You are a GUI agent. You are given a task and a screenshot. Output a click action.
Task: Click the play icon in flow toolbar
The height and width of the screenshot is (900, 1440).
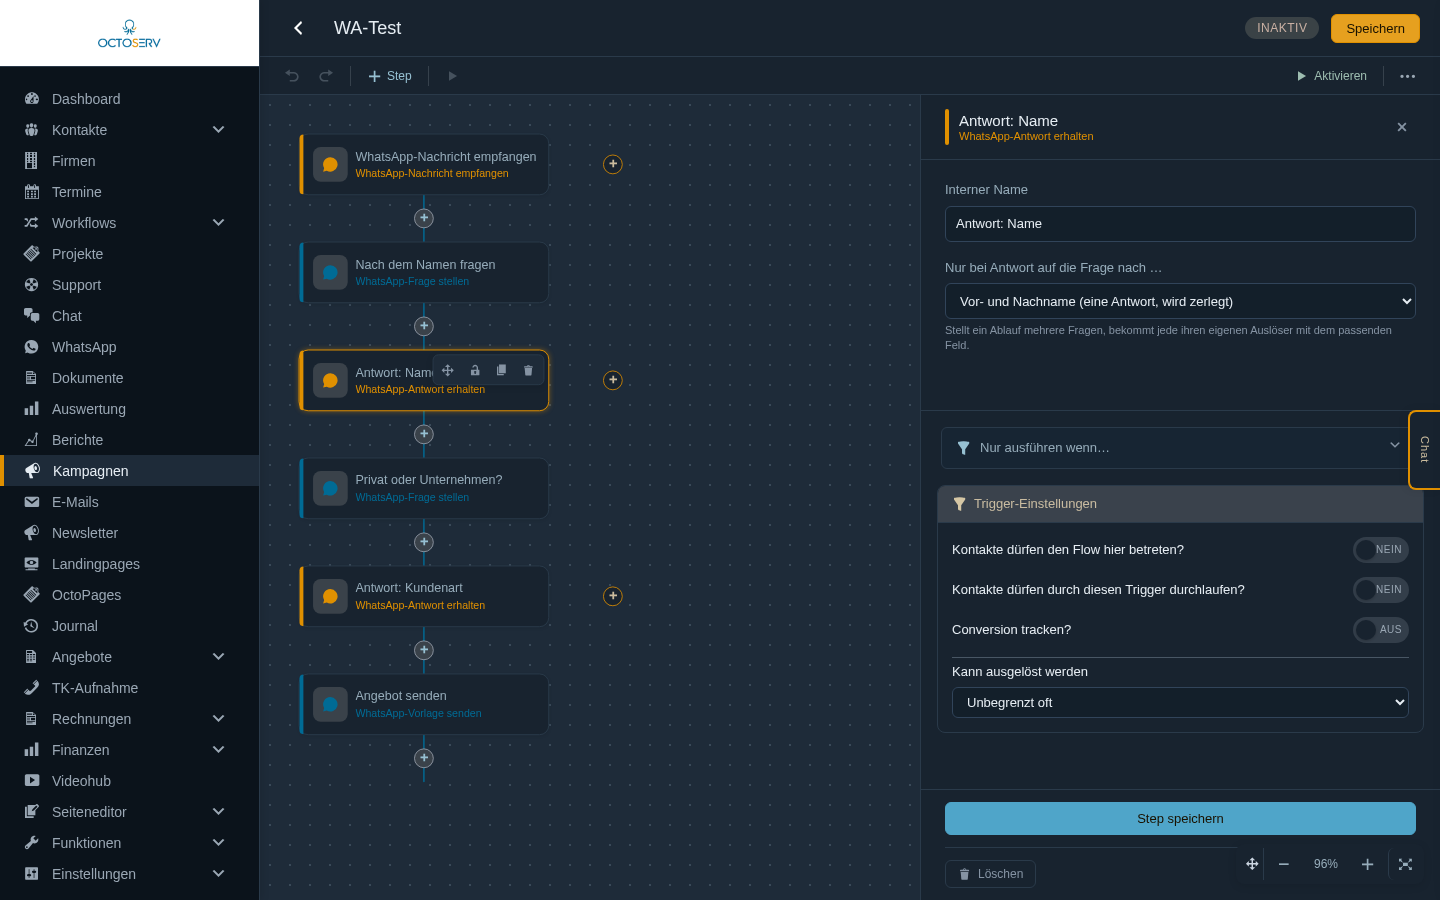[x=452, y=76]
